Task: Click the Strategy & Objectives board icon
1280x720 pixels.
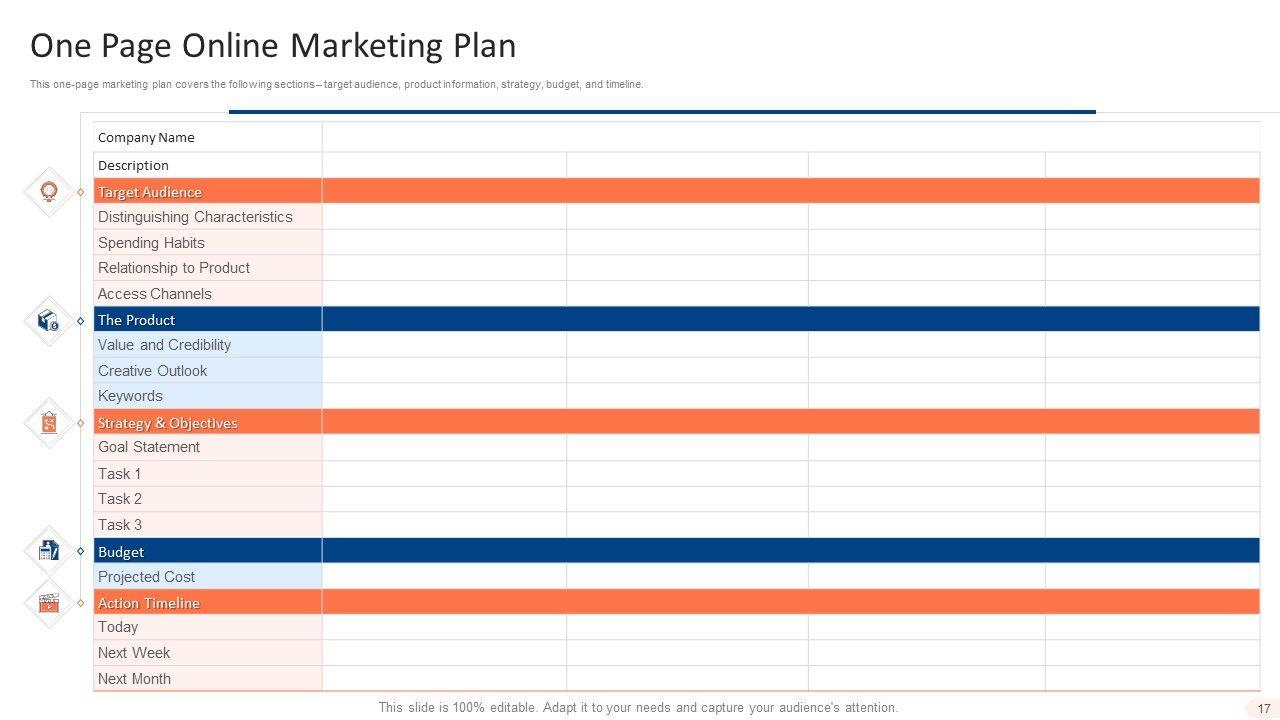Action: click(48, 423)
